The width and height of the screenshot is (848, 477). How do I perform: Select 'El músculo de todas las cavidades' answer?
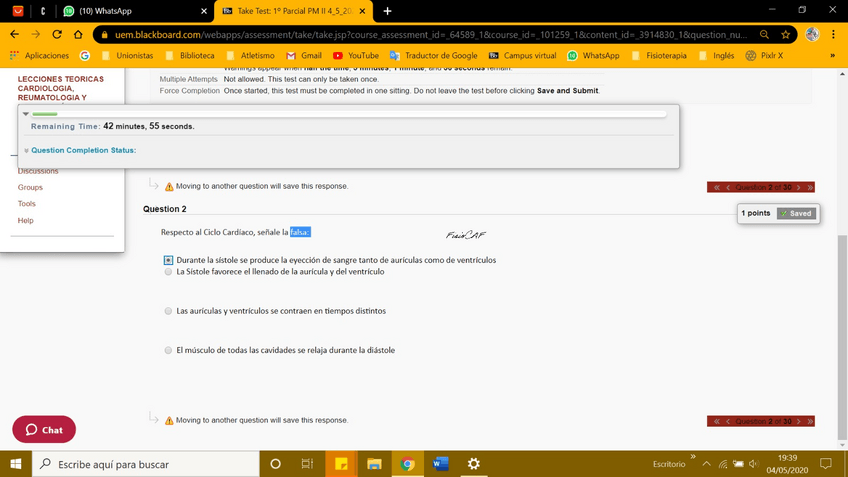(168, 350)
